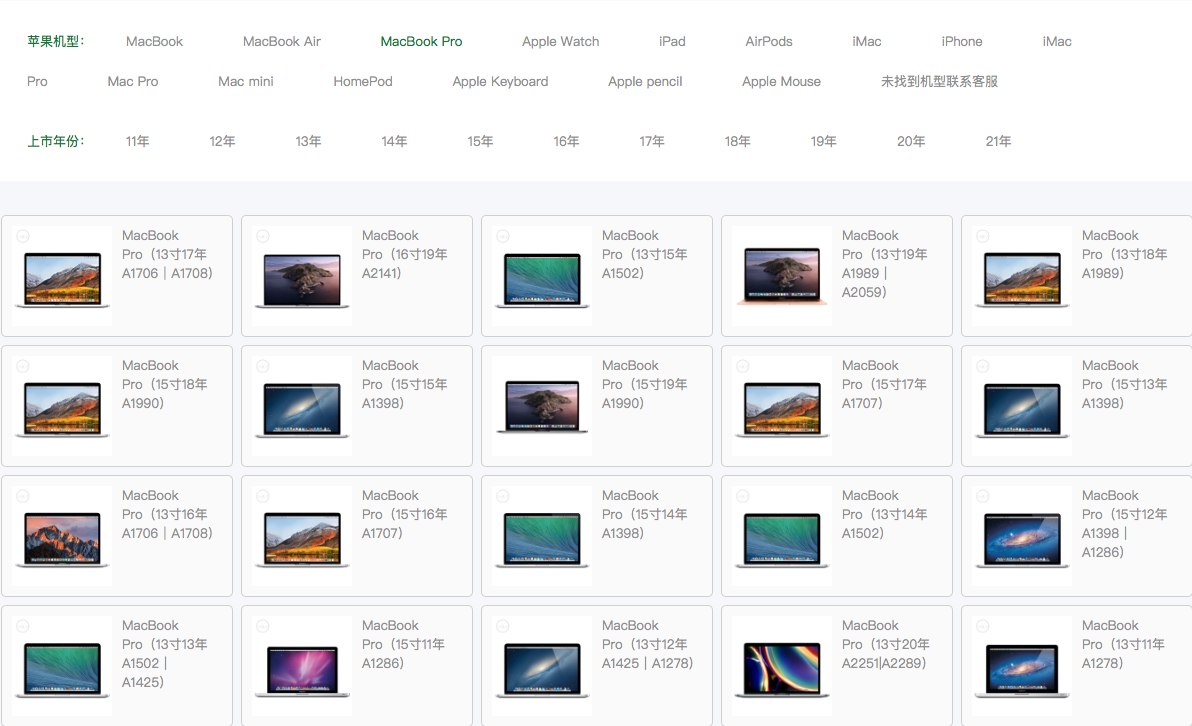Click the text MacBook Pro (15寸13年 A1398)
1192x726 pixels.
[x=1124, y=385]
